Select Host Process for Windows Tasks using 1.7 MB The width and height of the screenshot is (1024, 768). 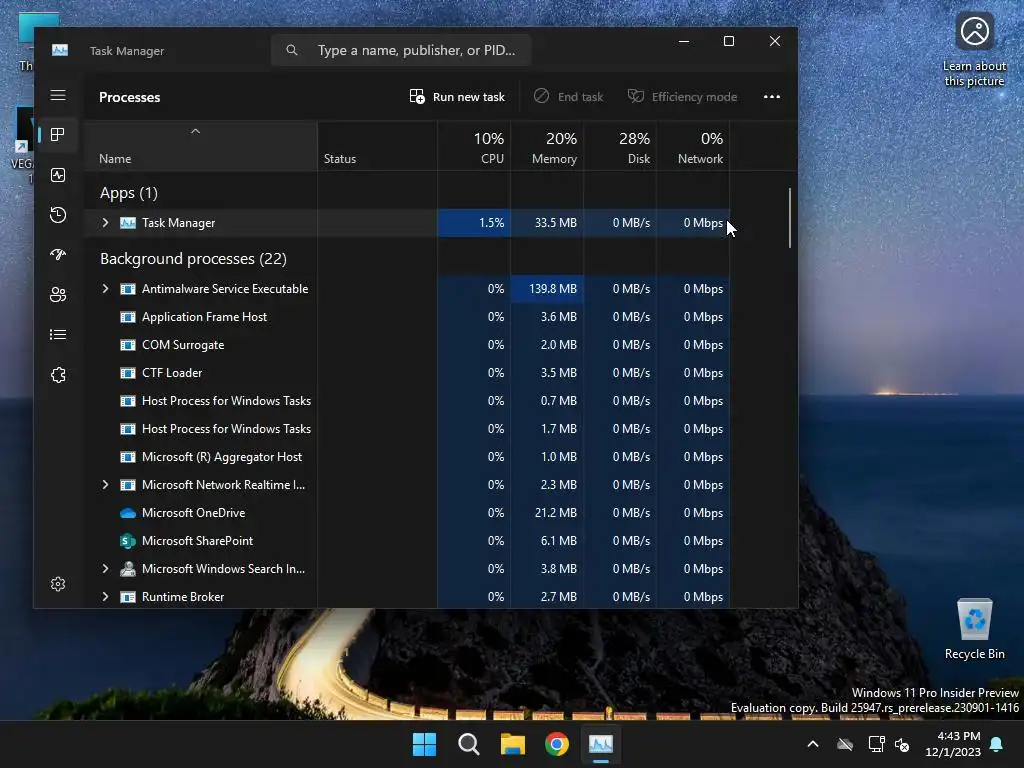[407, 429]
